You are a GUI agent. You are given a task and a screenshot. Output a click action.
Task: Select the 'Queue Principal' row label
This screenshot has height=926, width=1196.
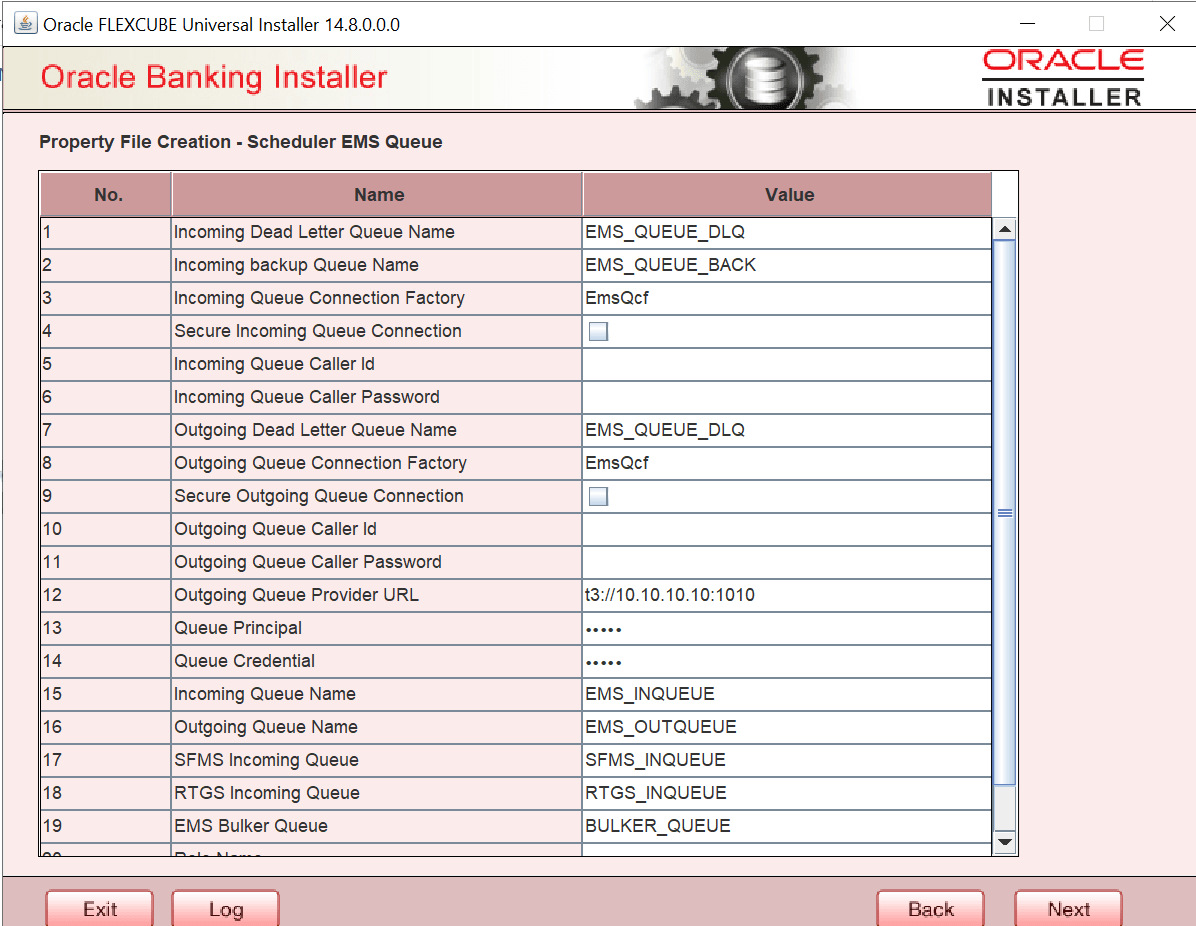[238, 628]
